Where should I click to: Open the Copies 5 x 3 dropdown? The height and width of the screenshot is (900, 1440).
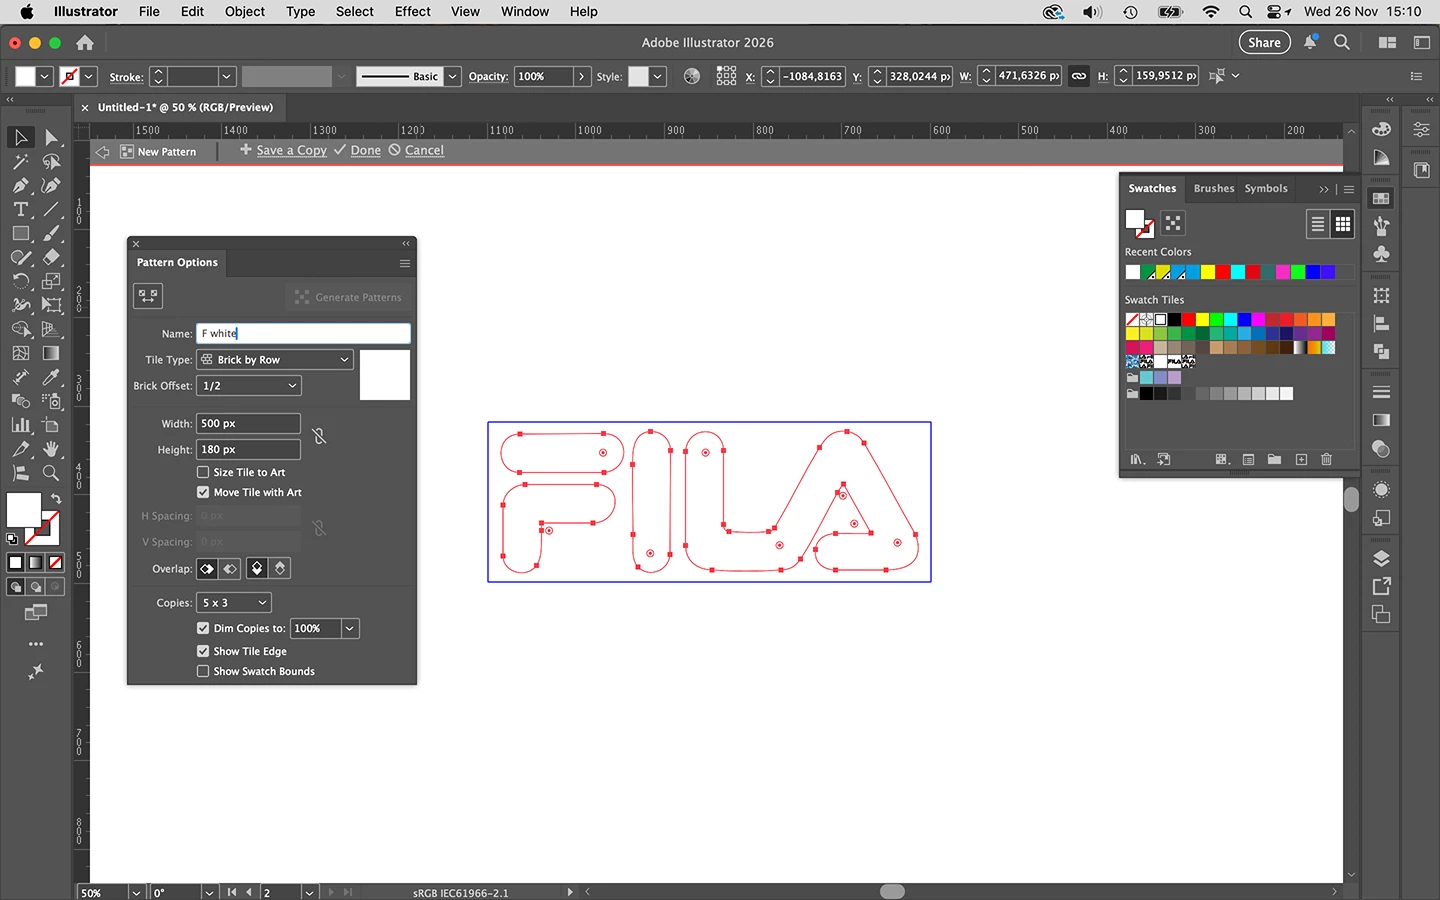[x=234, y=602]
